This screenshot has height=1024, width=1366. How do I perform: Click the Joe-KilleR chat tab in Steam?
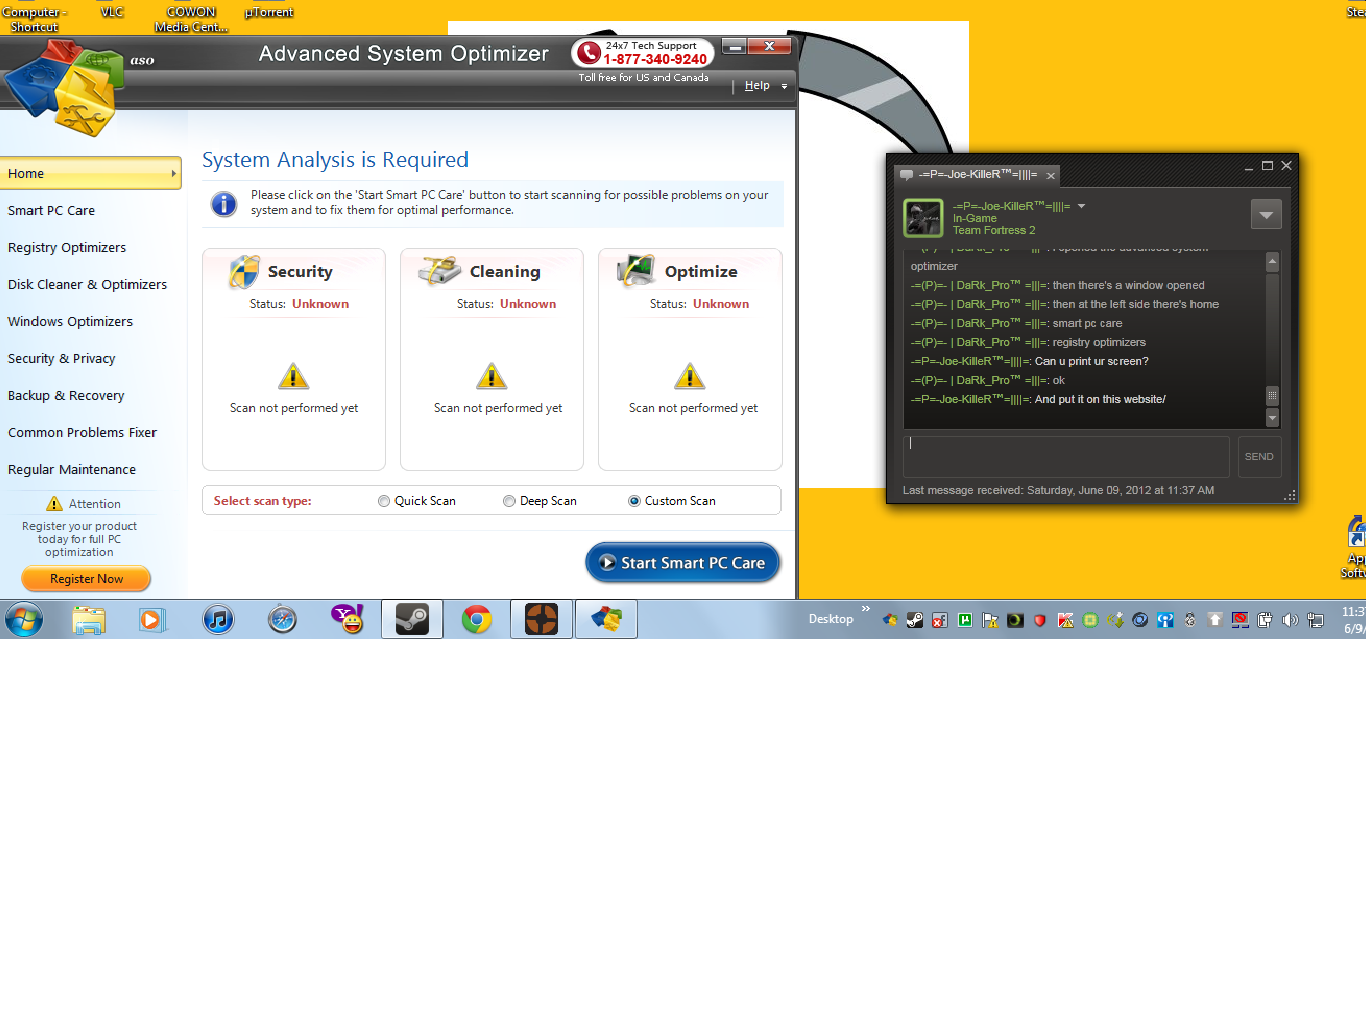pyautogui.click(x=977, y=175)
